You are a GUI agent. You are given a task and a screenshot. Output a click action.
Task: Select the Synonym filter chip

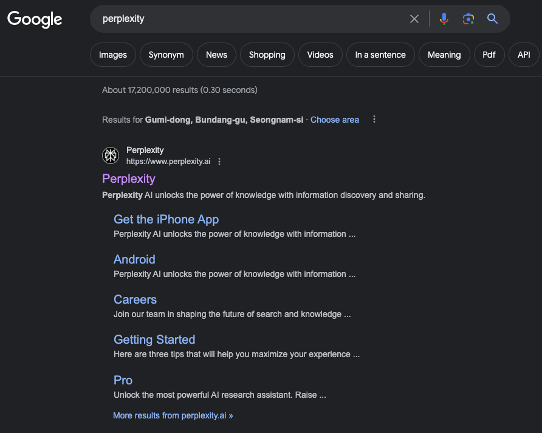pyautogui.click(x=166, y=55)
